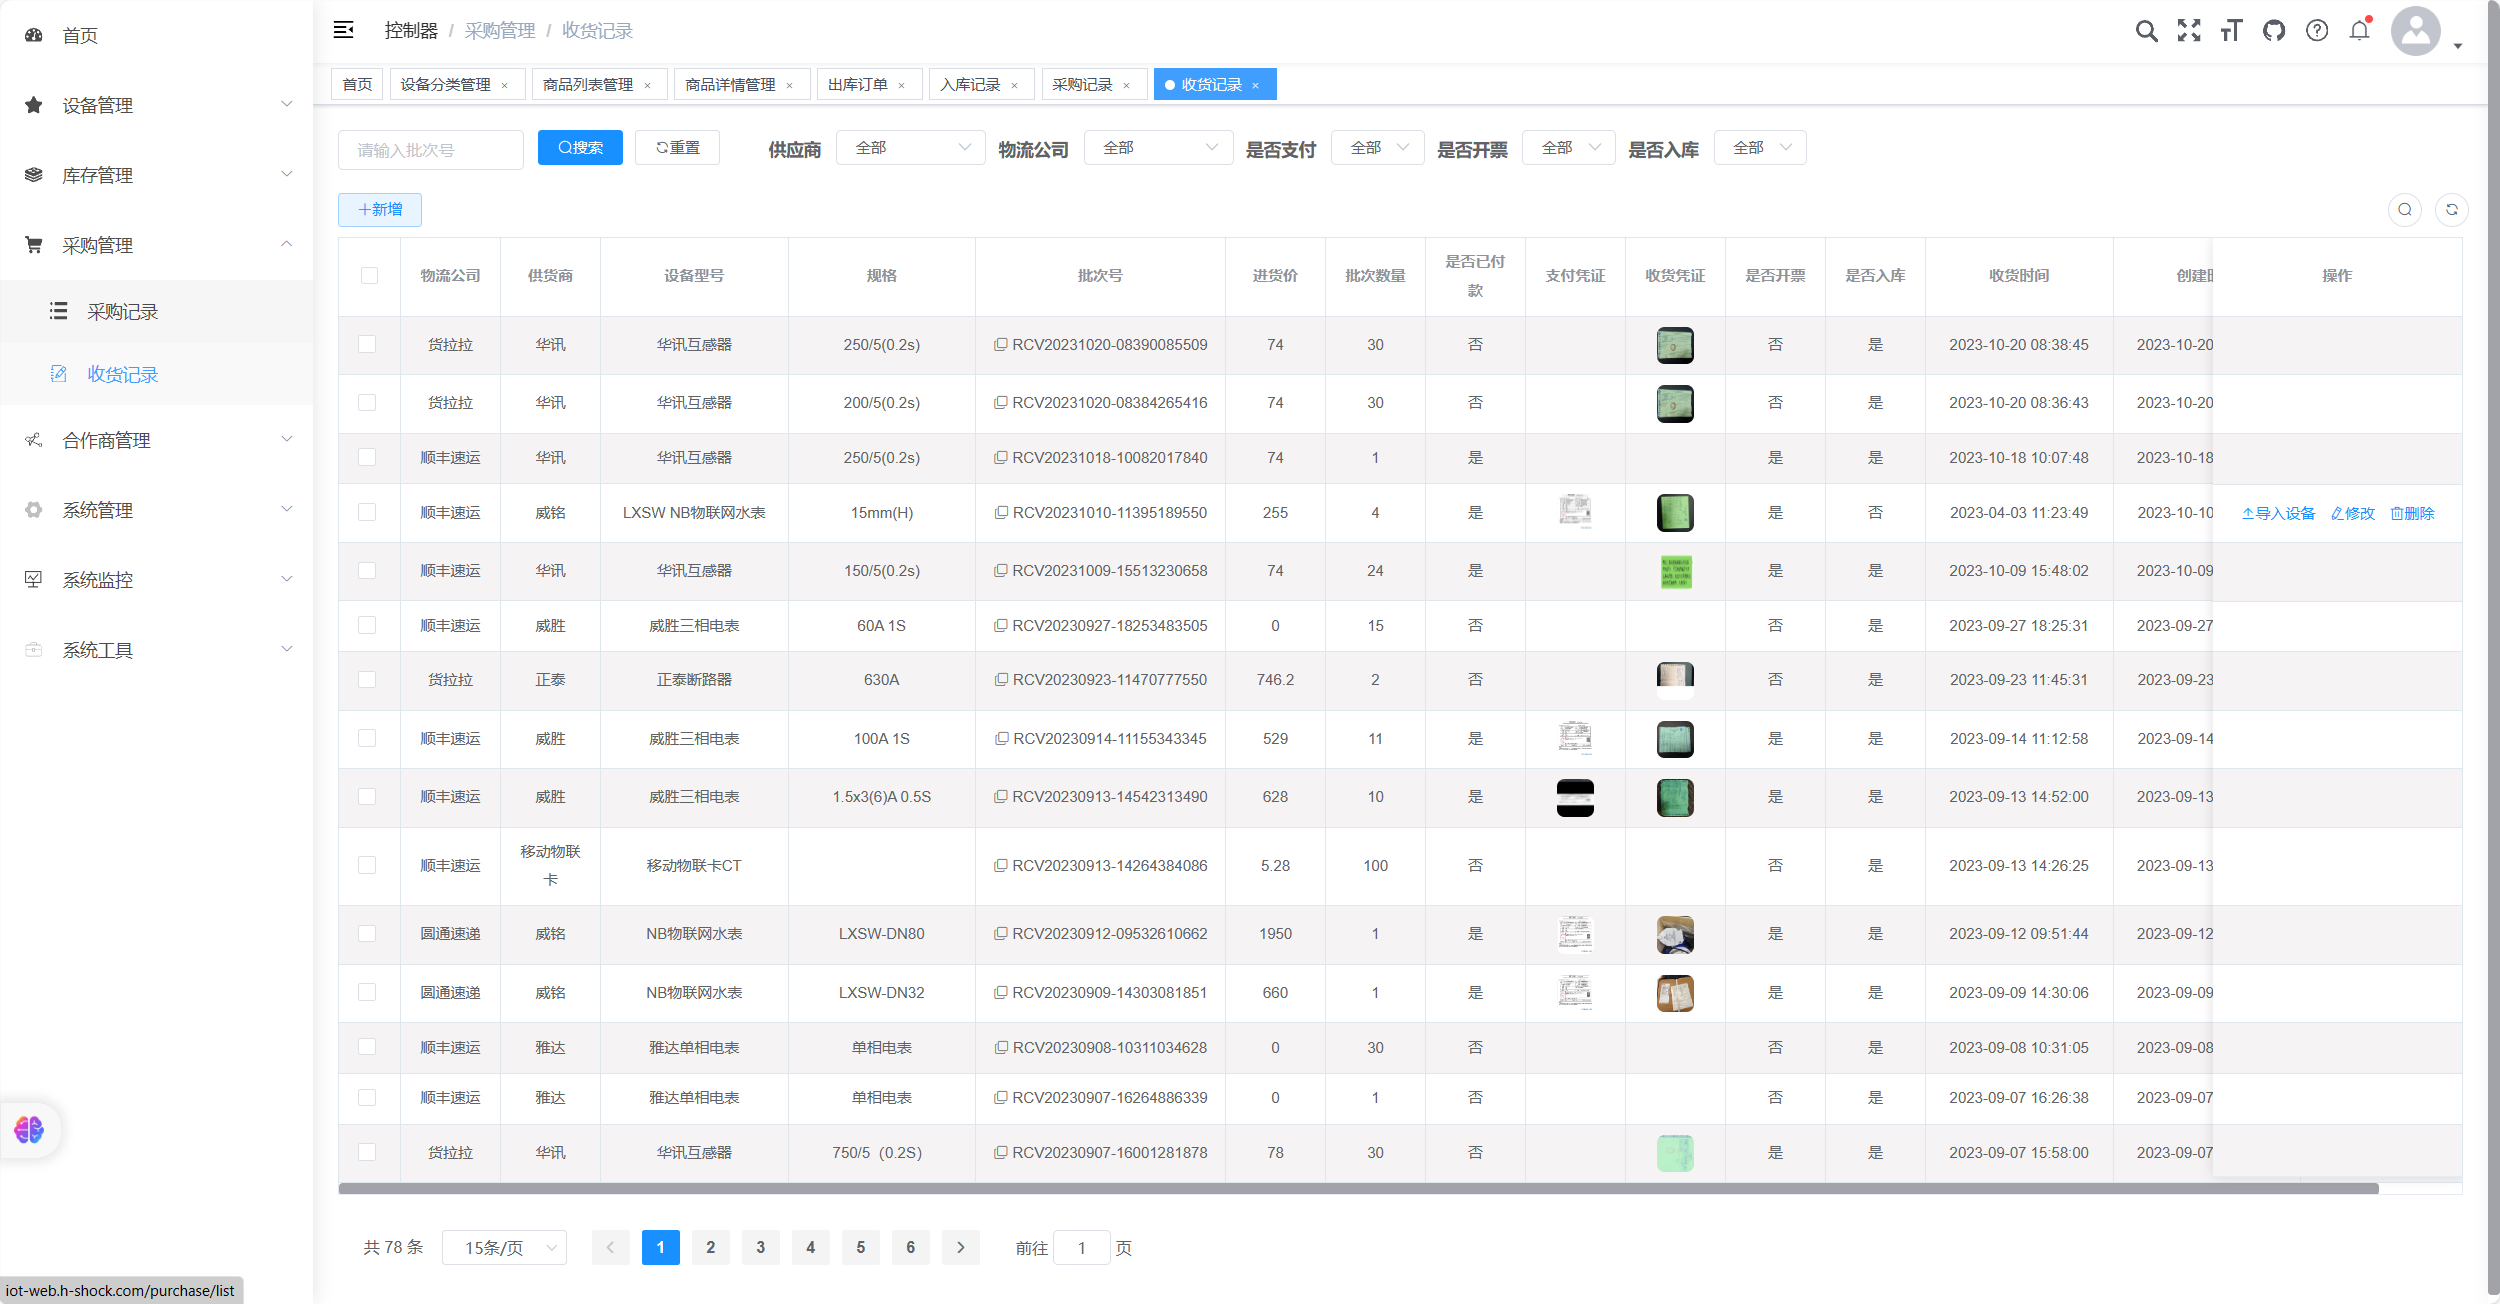Open 收货记录 in the sidebar

pyautogui.click(x=157, y=374)
